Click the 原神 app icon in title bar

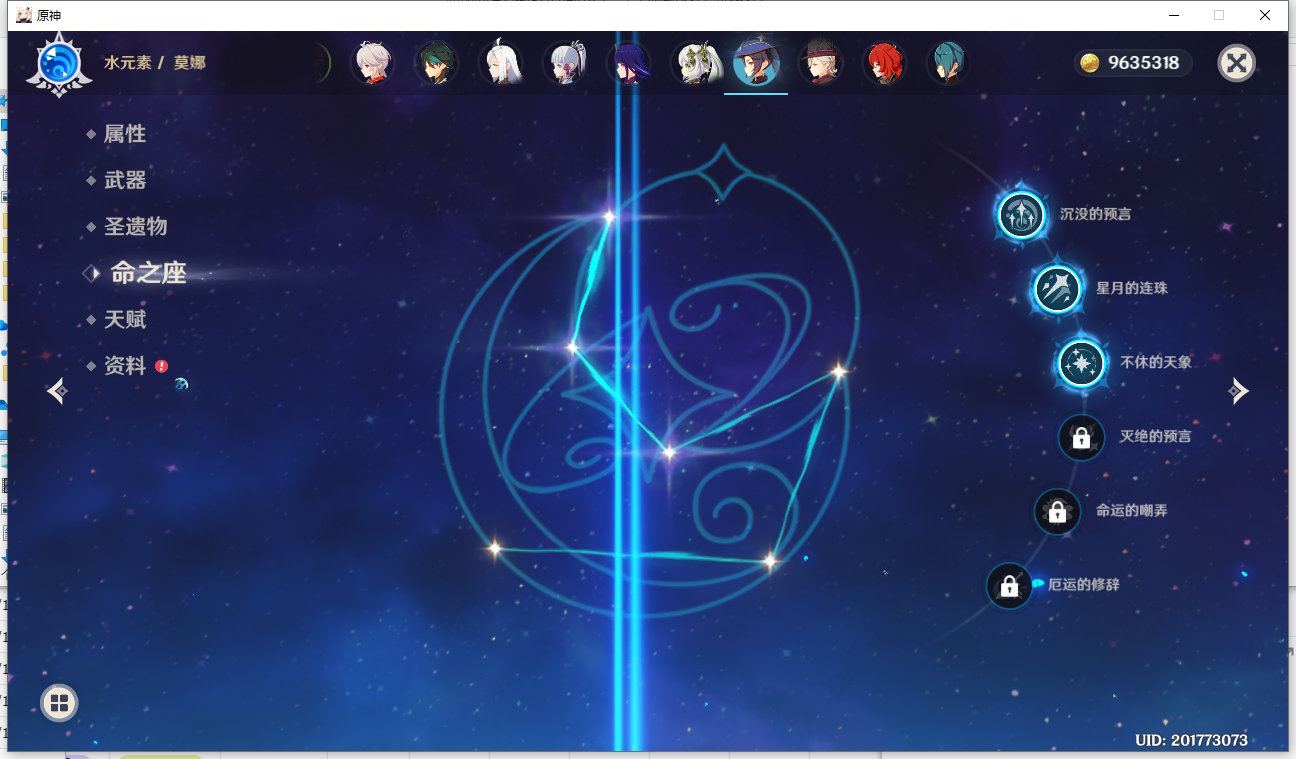tap(24, 15)
